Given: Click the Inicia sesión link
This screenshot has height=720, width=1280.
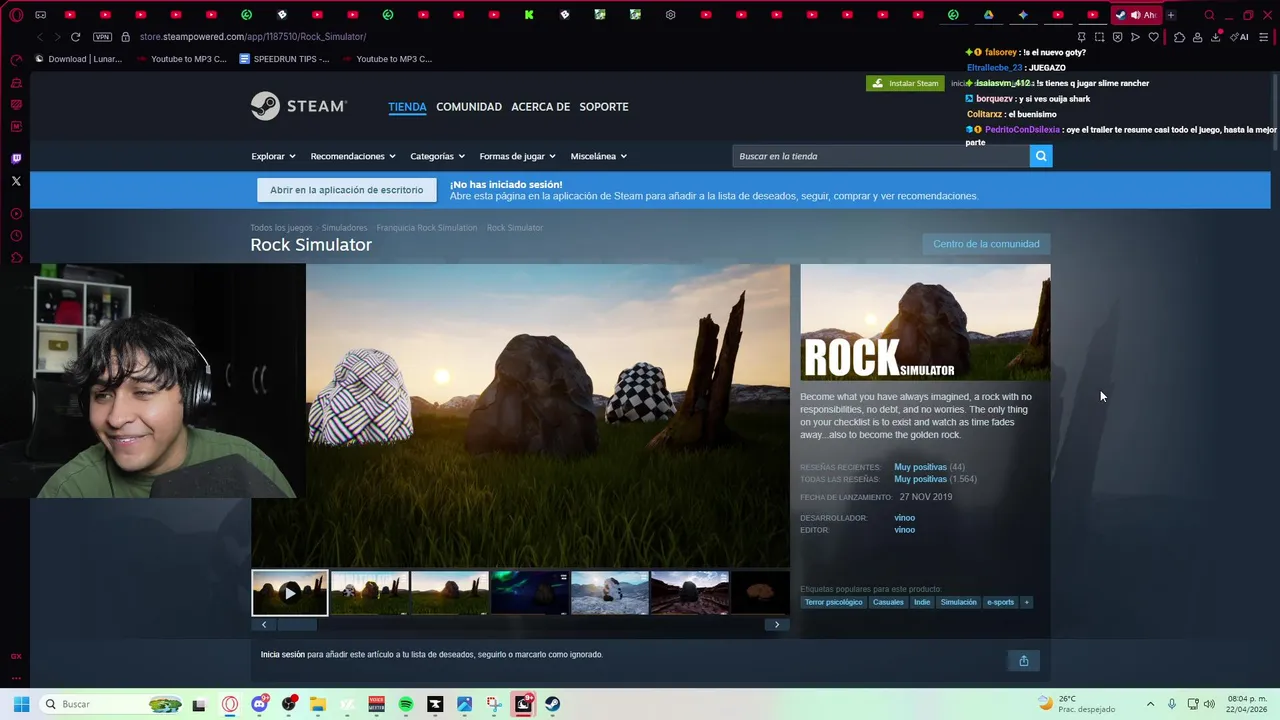Looking at the screenshot, I should click(283, 655).
